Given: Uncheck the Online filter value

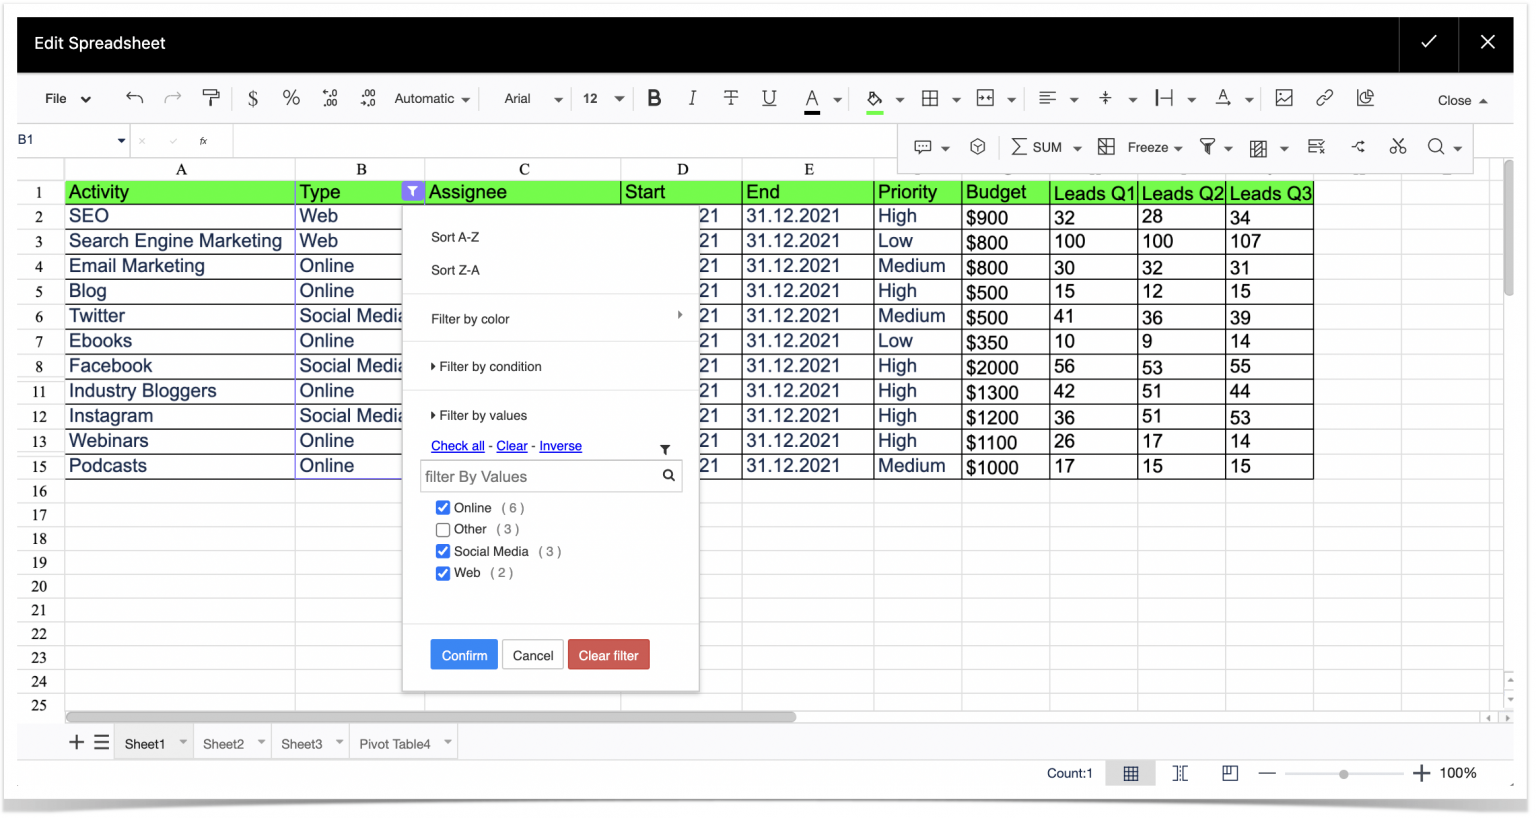Looking at the screenshot, I should (x=442, y=507).
